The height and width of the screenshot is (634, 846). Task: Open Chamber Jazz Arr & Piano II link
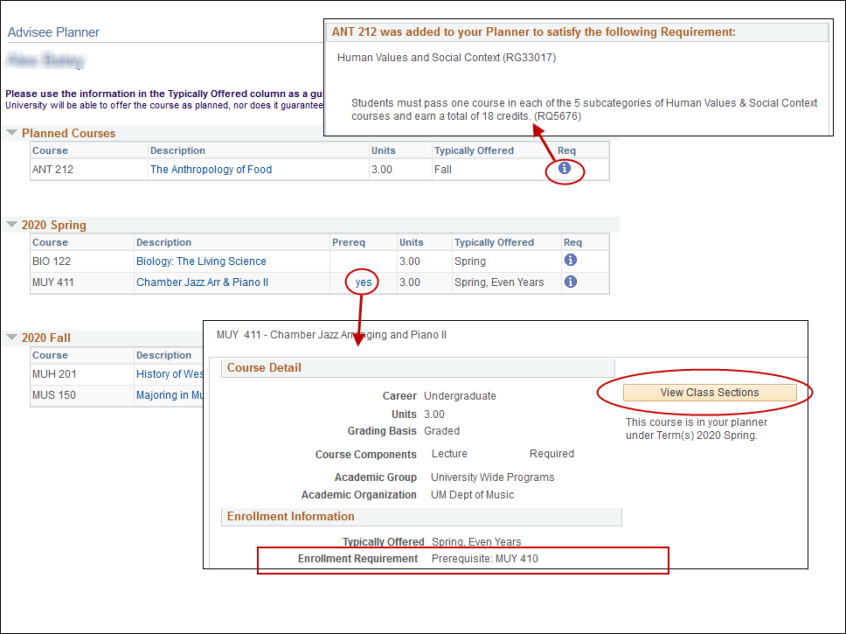click(x=203, y=282)
